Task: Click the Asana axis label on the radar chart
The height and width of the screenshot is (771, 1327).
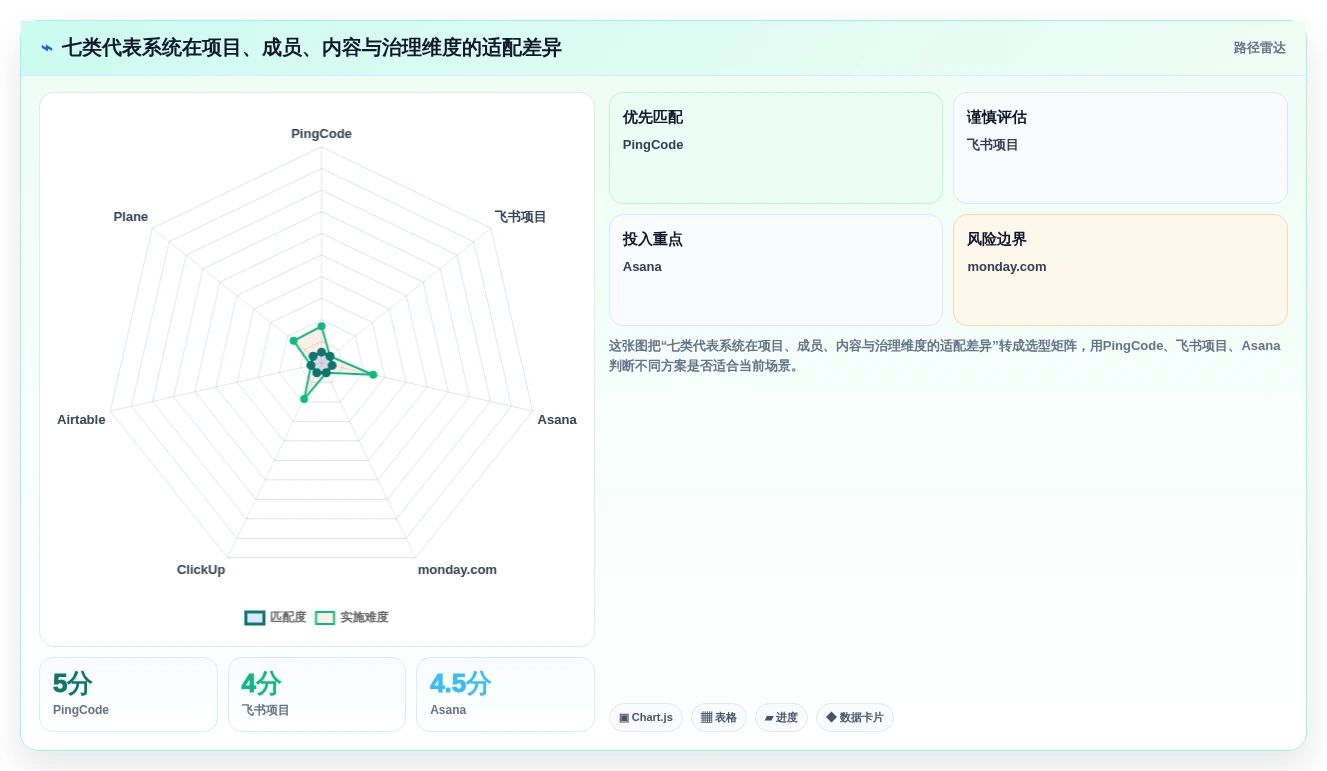Action: (x=557, y=420)
